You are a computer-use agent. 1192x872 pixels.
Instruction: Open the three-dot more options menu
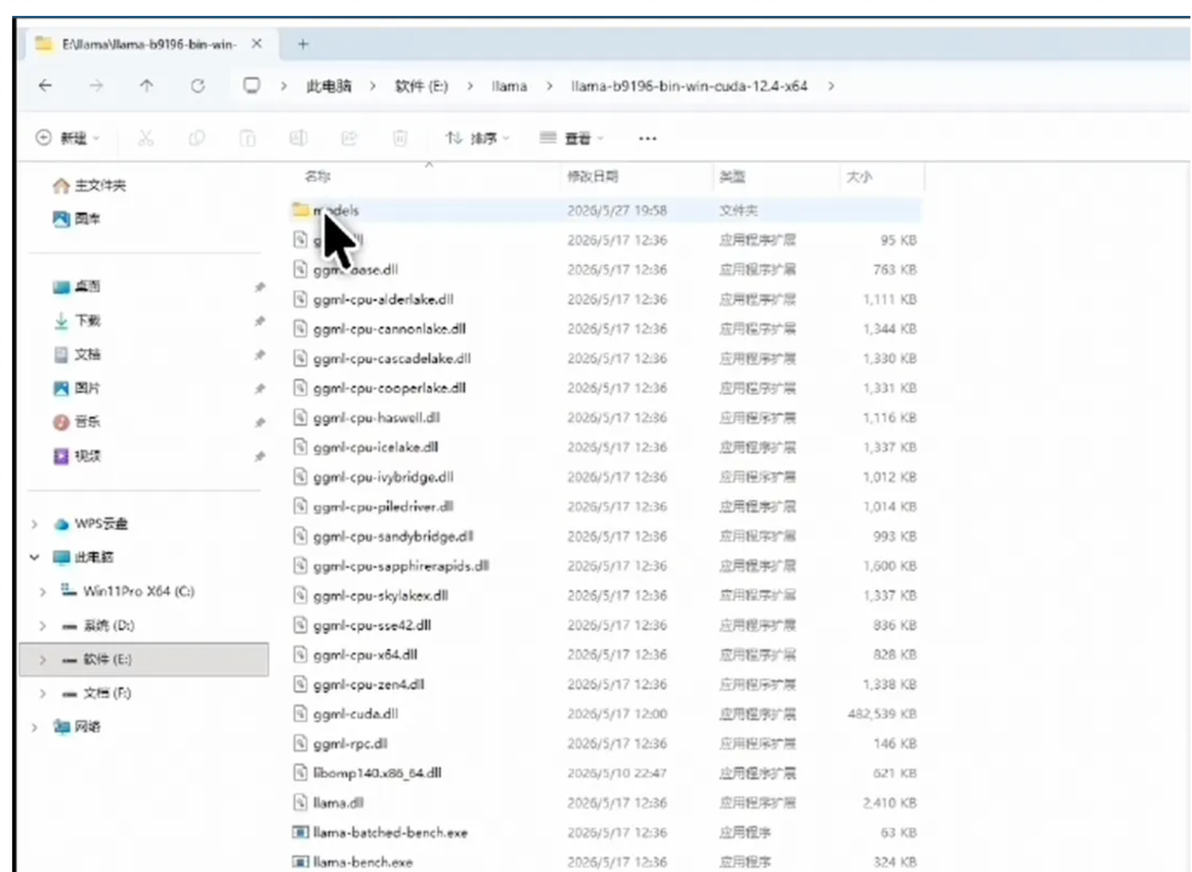(x=648, y=138)
